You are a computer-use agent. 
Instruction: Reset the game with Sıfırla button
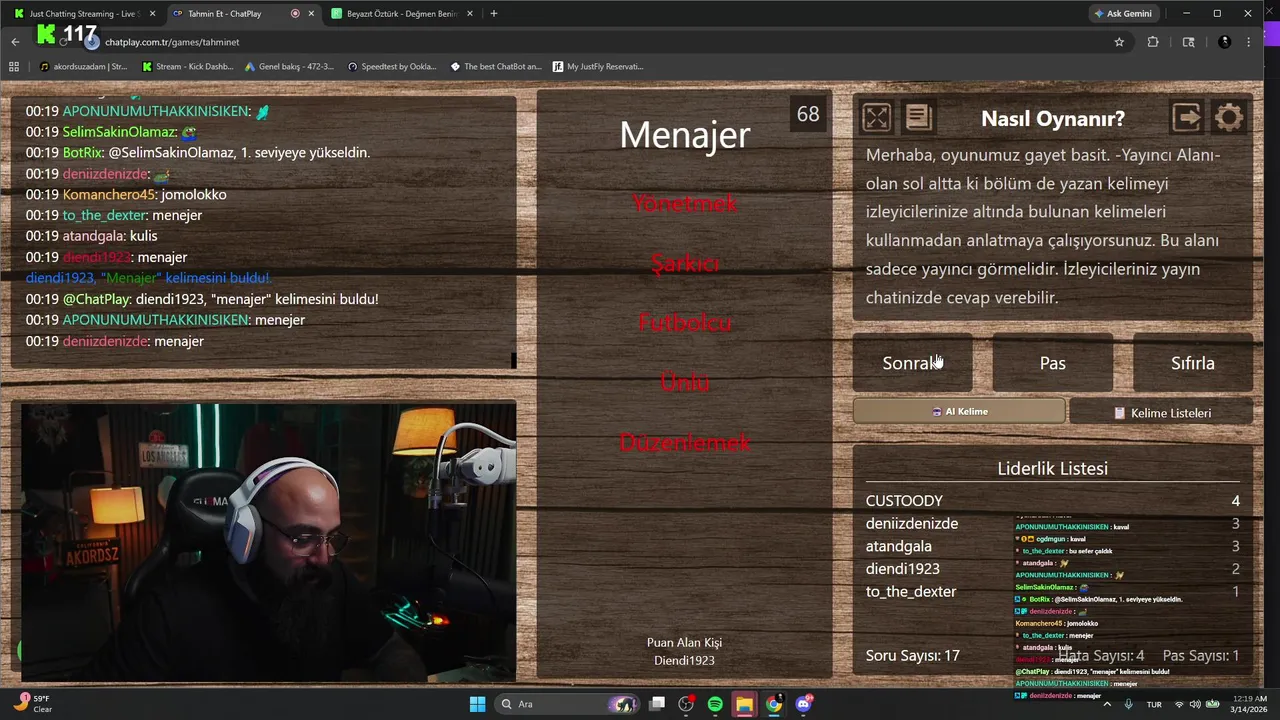(x=1192, y=363)
